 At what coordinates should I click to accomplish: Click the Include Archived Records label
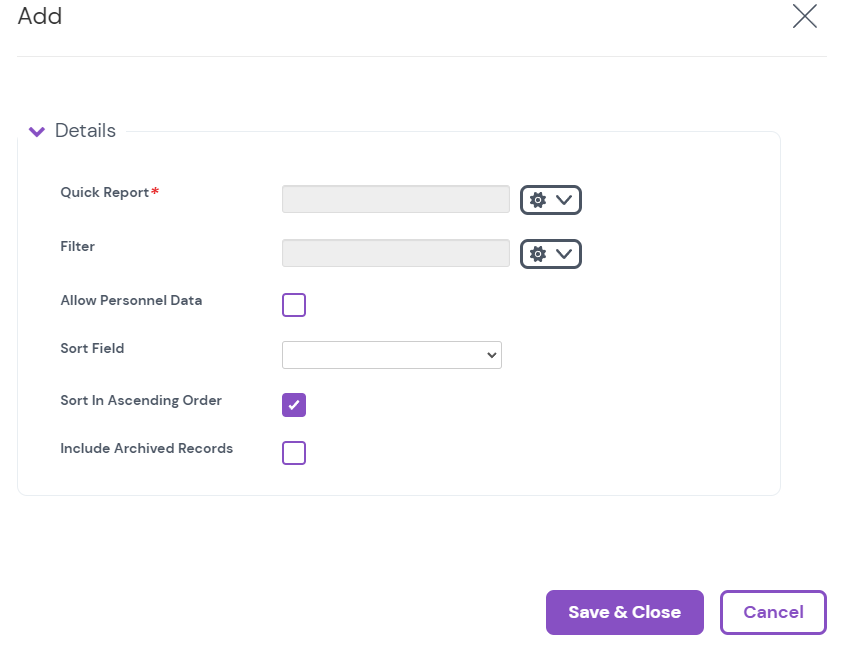pos(147,449)
